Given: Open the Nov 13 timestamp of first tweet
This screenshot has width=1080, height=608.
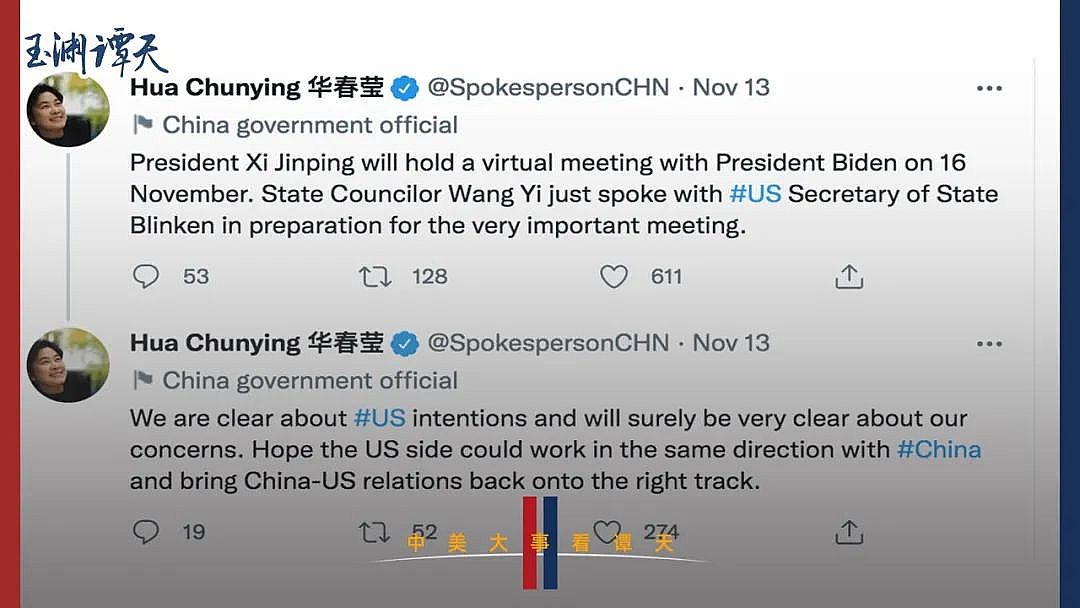Looking at the screenshot, I should pos(731,87).
